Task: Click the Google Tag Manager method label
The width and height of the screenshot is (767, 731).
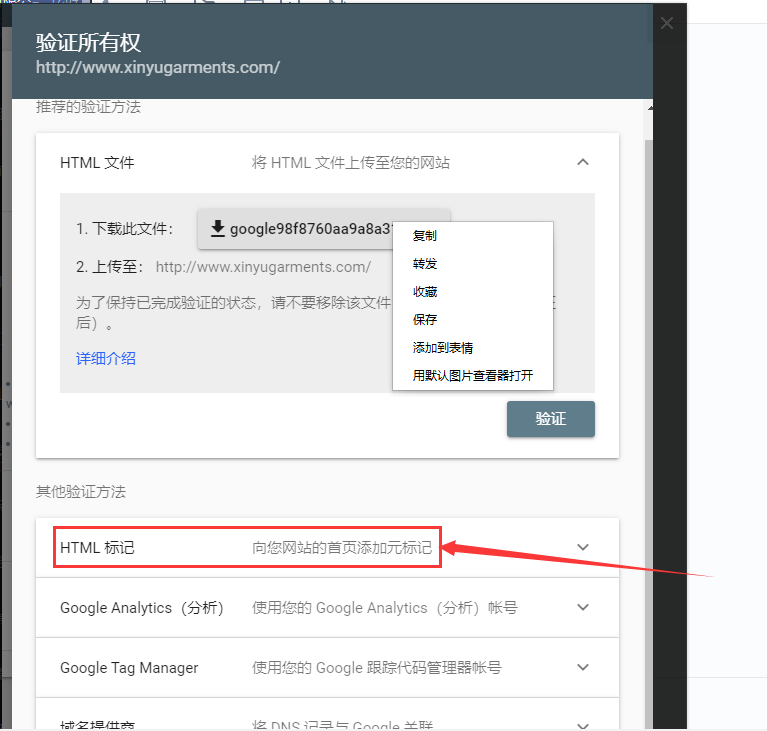Action: click(129, 667)
